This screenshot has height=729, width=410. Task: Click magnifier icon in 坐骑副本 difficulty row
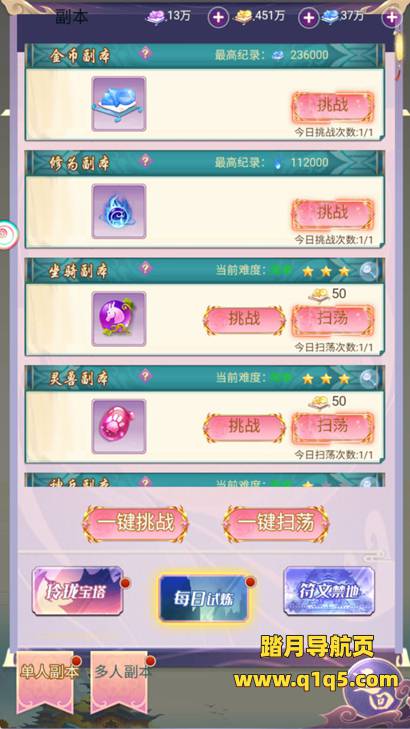point(369,271)
